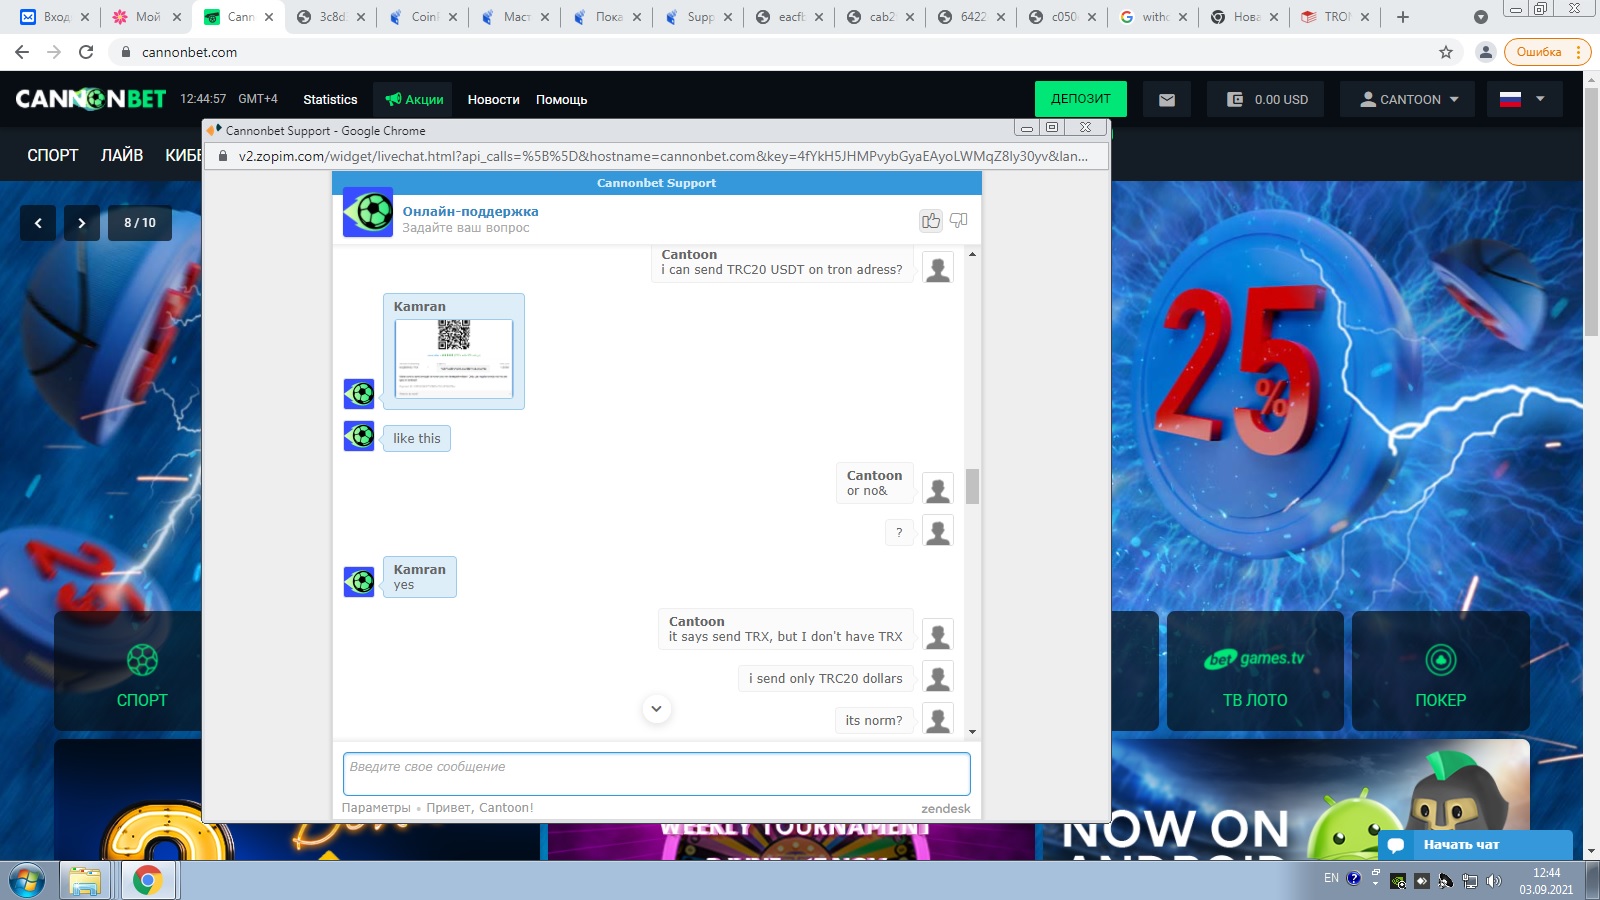Screen dimensions: 1600x900
Task: Click the Ошибка browser error button
Action: tap(1547, 52)
